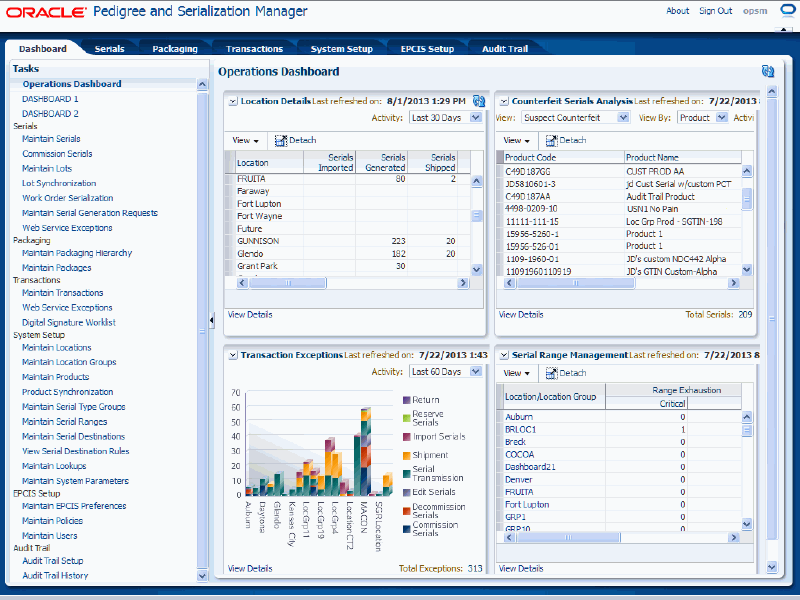
Task: Collapse Serial Range Management panel
Action: pos(504,355)
